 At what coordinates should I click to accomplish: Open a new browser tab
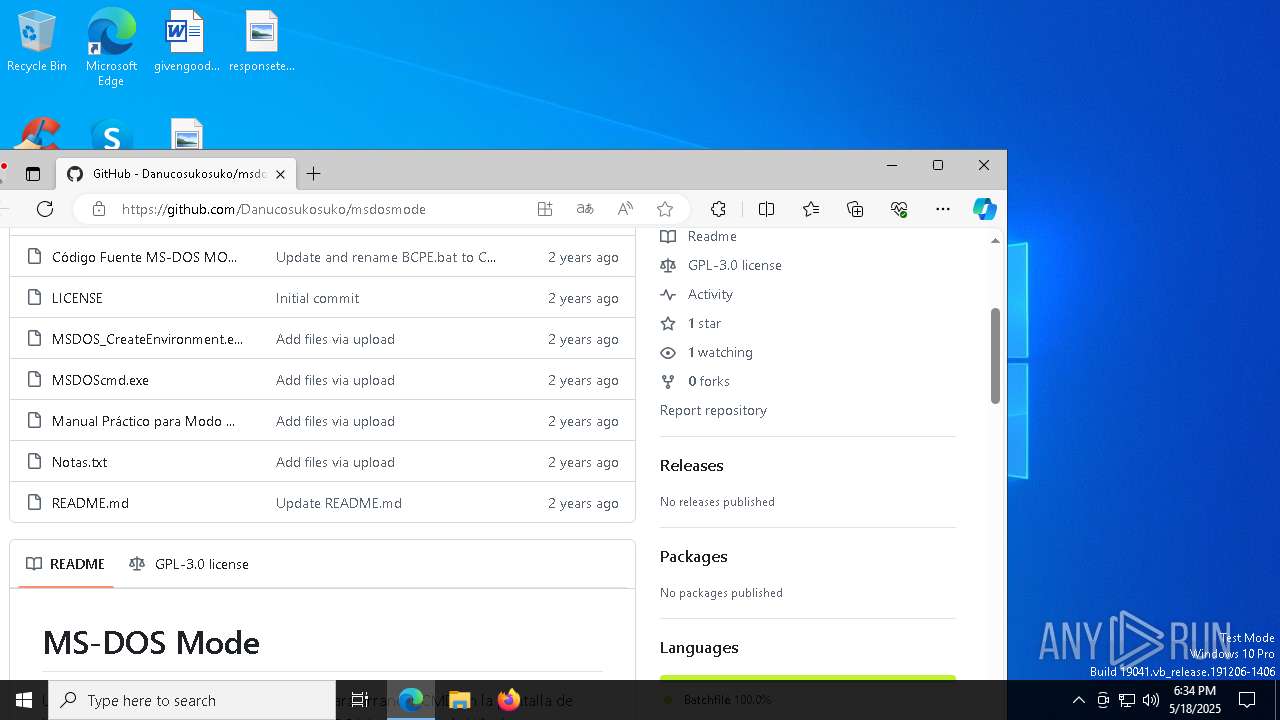(x=313, y=174)
